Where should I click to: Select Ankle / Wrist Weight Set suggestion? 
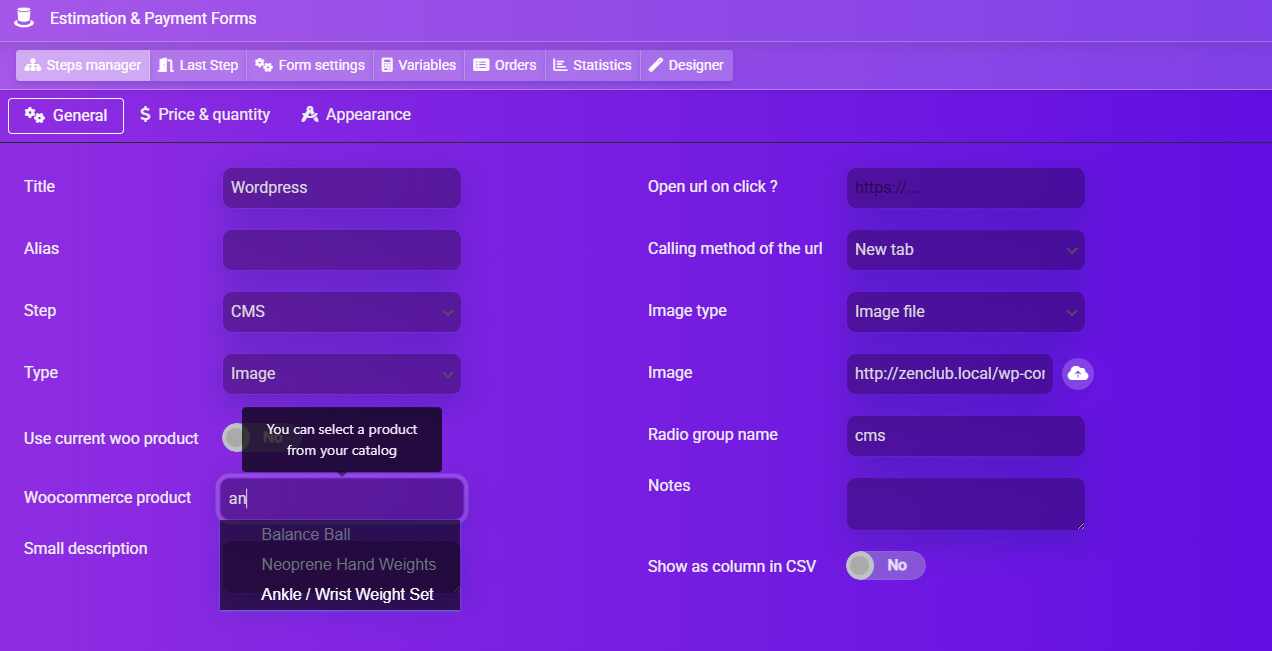pyautogui.click(x=340, y=594)
